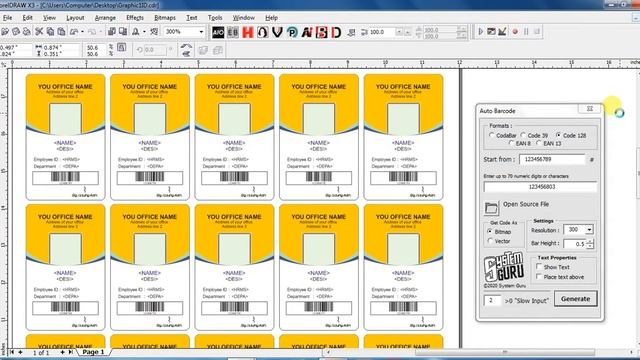The height and width of the screenshot is (360, 640).
Task: Click the rotation angle 0.0 field
Action: [155, 50]
